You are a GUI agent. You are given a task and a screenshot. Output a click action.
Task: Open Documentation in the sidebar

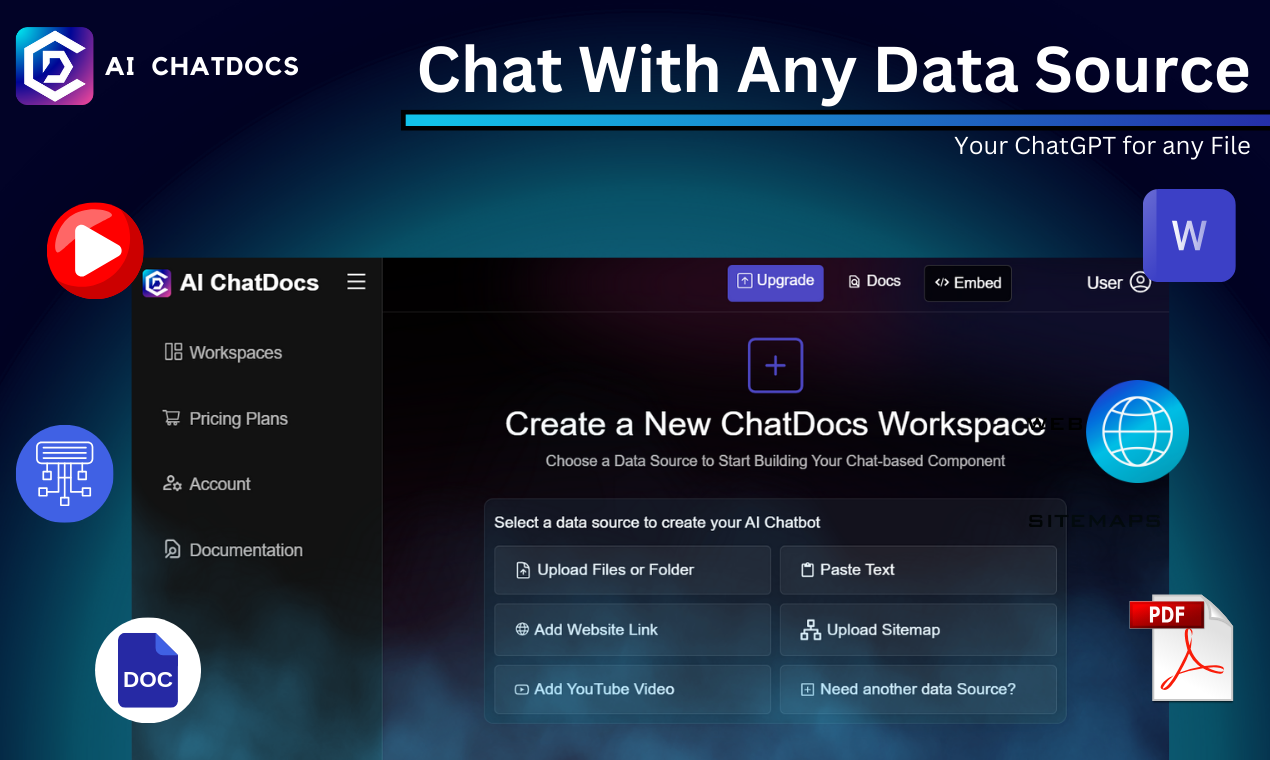[232, 550]
